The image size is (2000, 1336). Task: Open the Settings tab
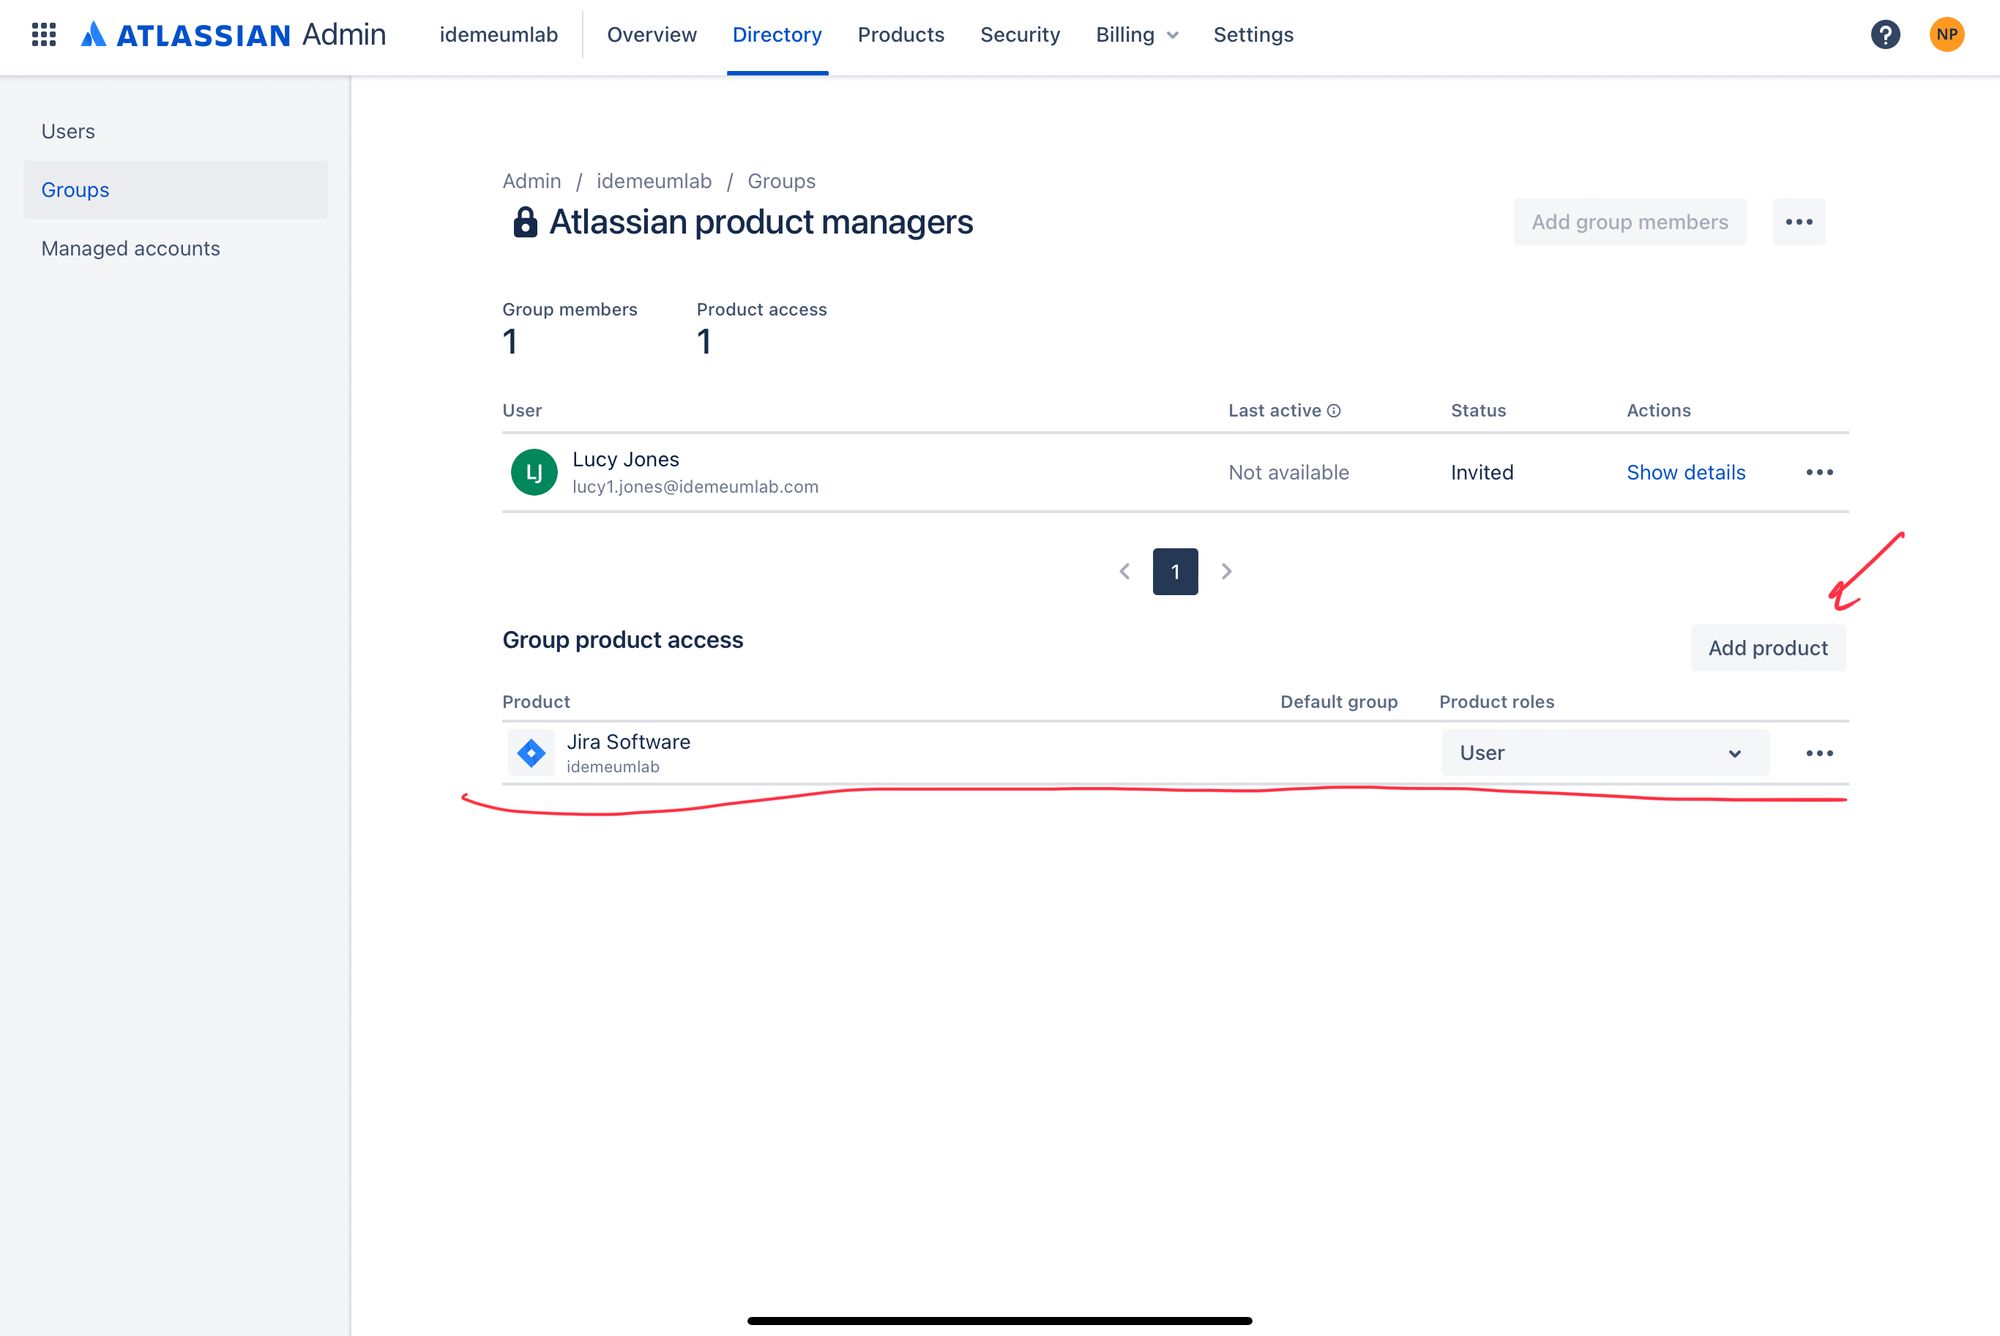[x=1253, y=35]
